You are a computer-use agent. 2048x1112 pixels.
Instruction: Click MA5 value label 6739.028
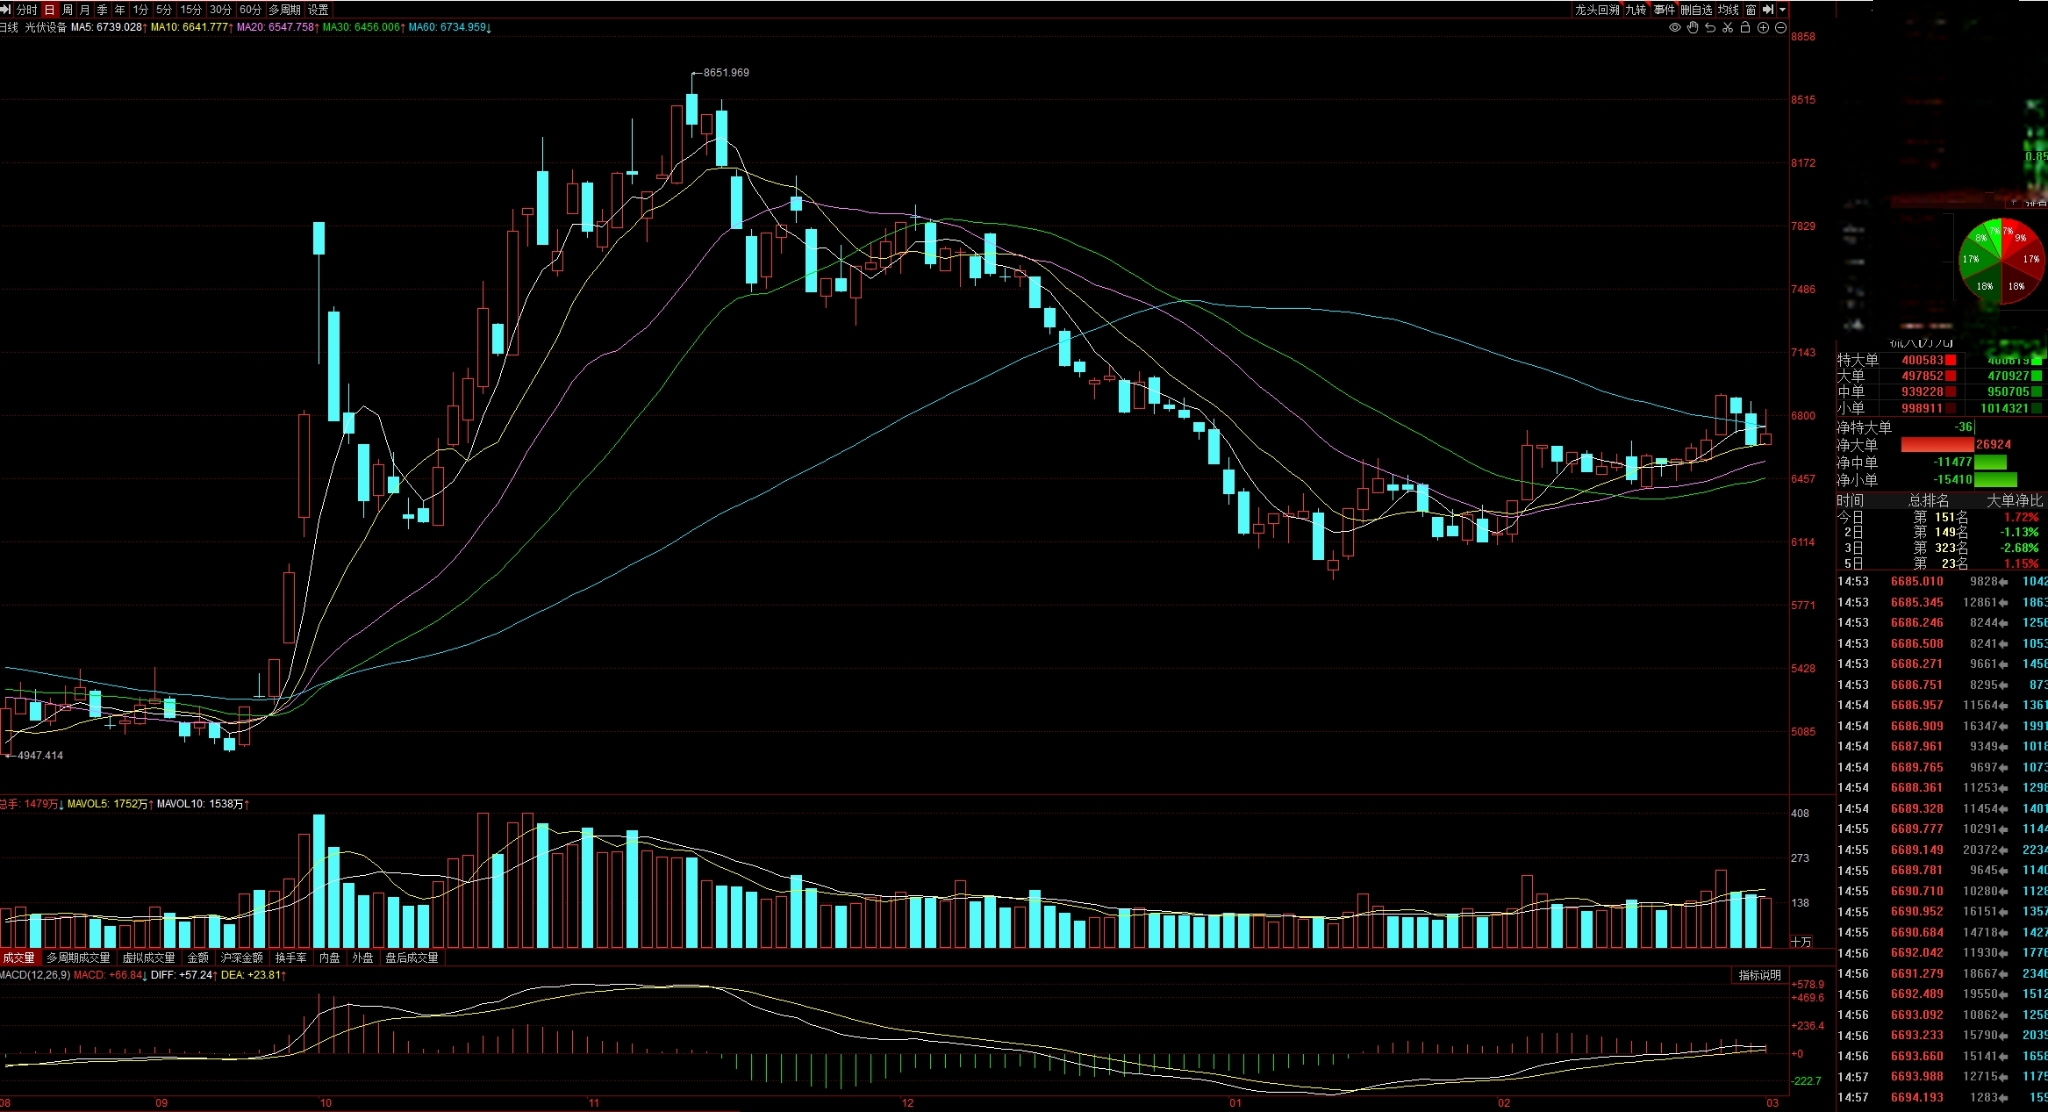coord(107,28)
